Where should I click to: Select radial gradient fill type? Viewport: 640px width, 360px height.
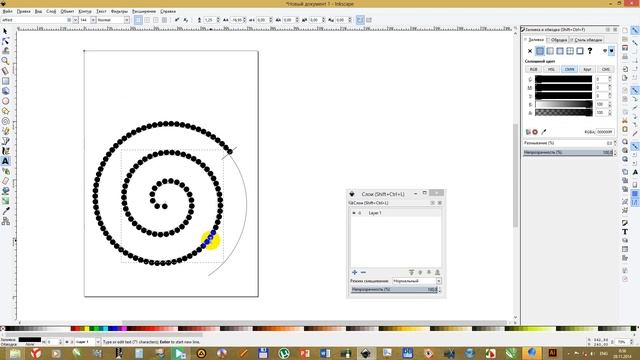point(560,51)
